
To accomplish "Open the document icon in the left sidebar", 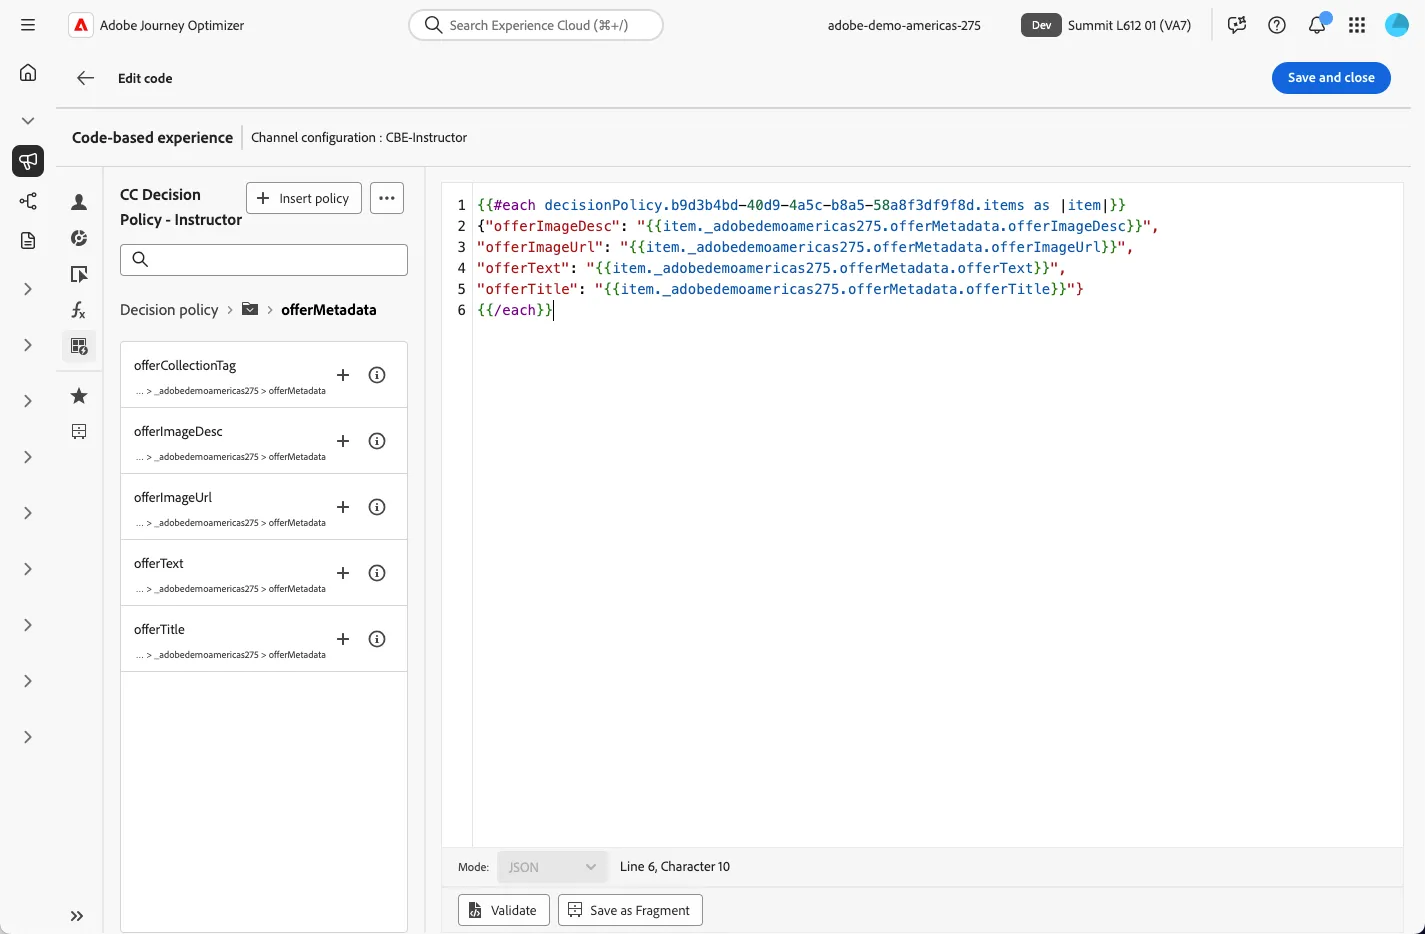I will 28,240.
